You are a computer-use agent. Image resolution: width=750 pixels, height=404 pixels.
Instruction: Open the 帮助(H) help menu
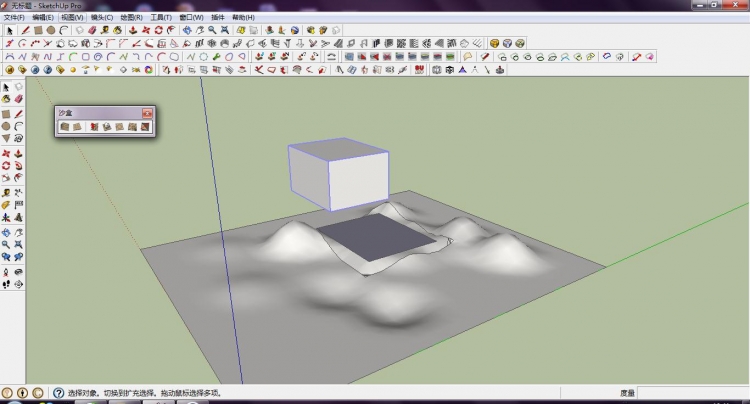tap(243, 17)
